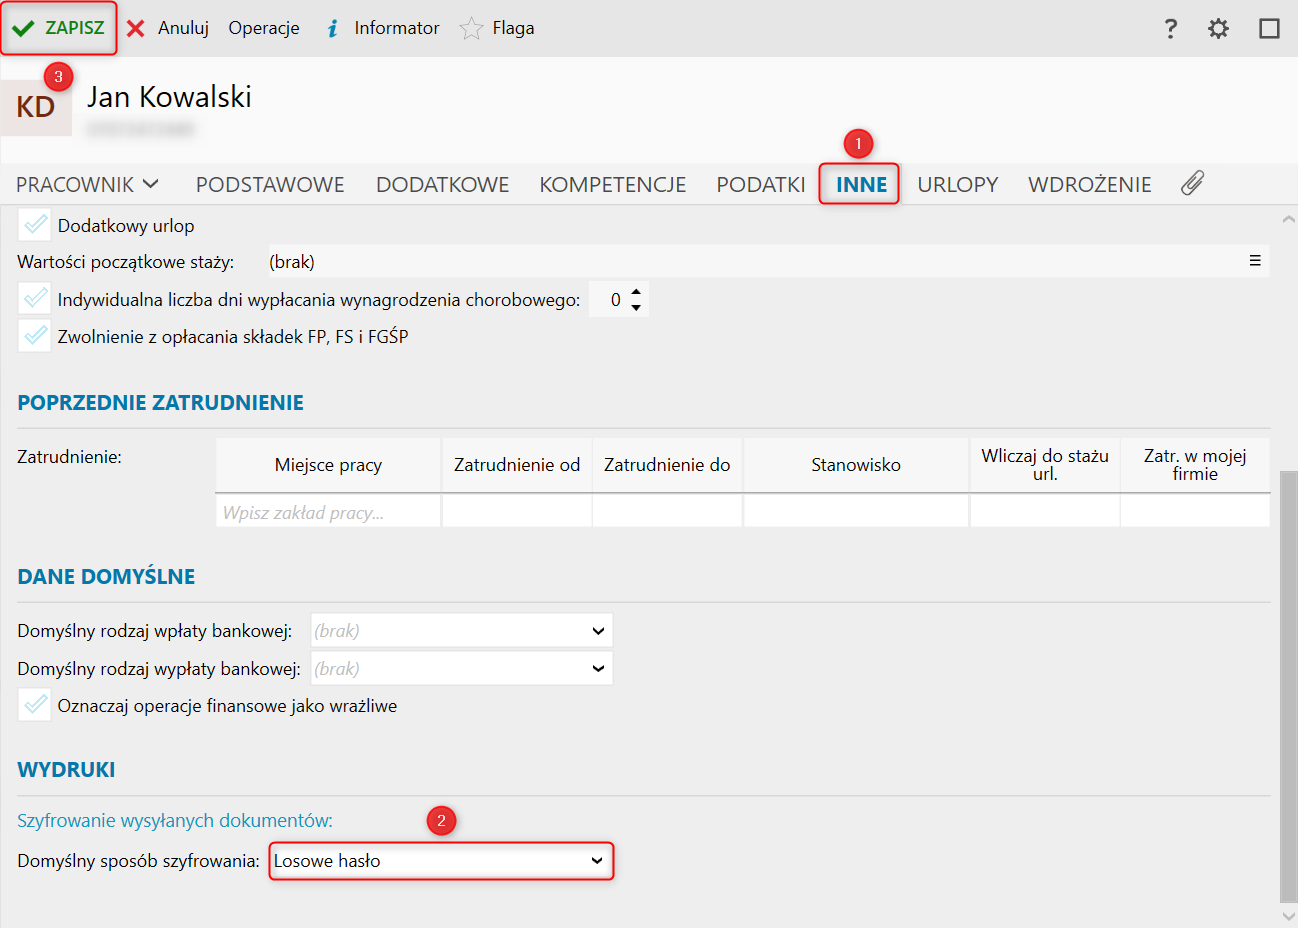Select the Inne tab
The height and width of the screenshot is (928, 1298).
(x=861, y=184)
